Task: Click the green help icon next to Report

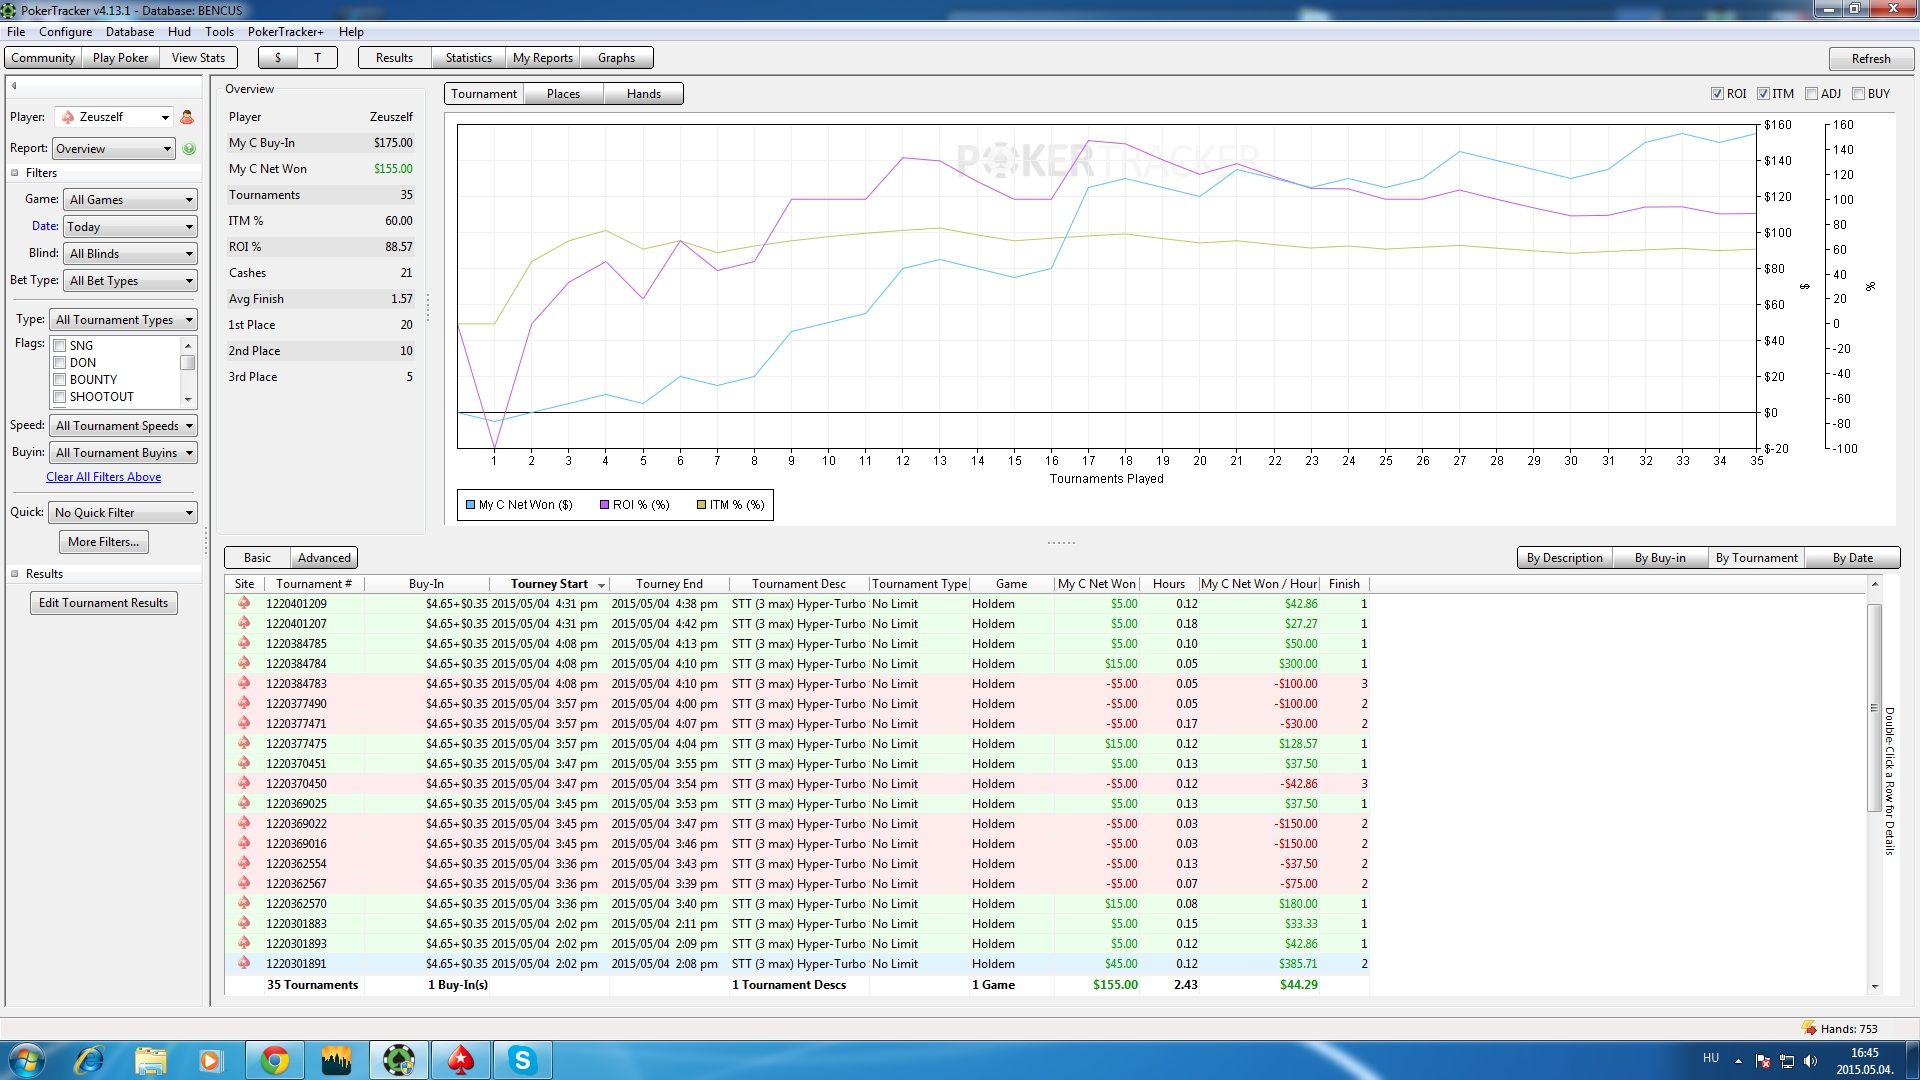Action: (x=189, y=149)
